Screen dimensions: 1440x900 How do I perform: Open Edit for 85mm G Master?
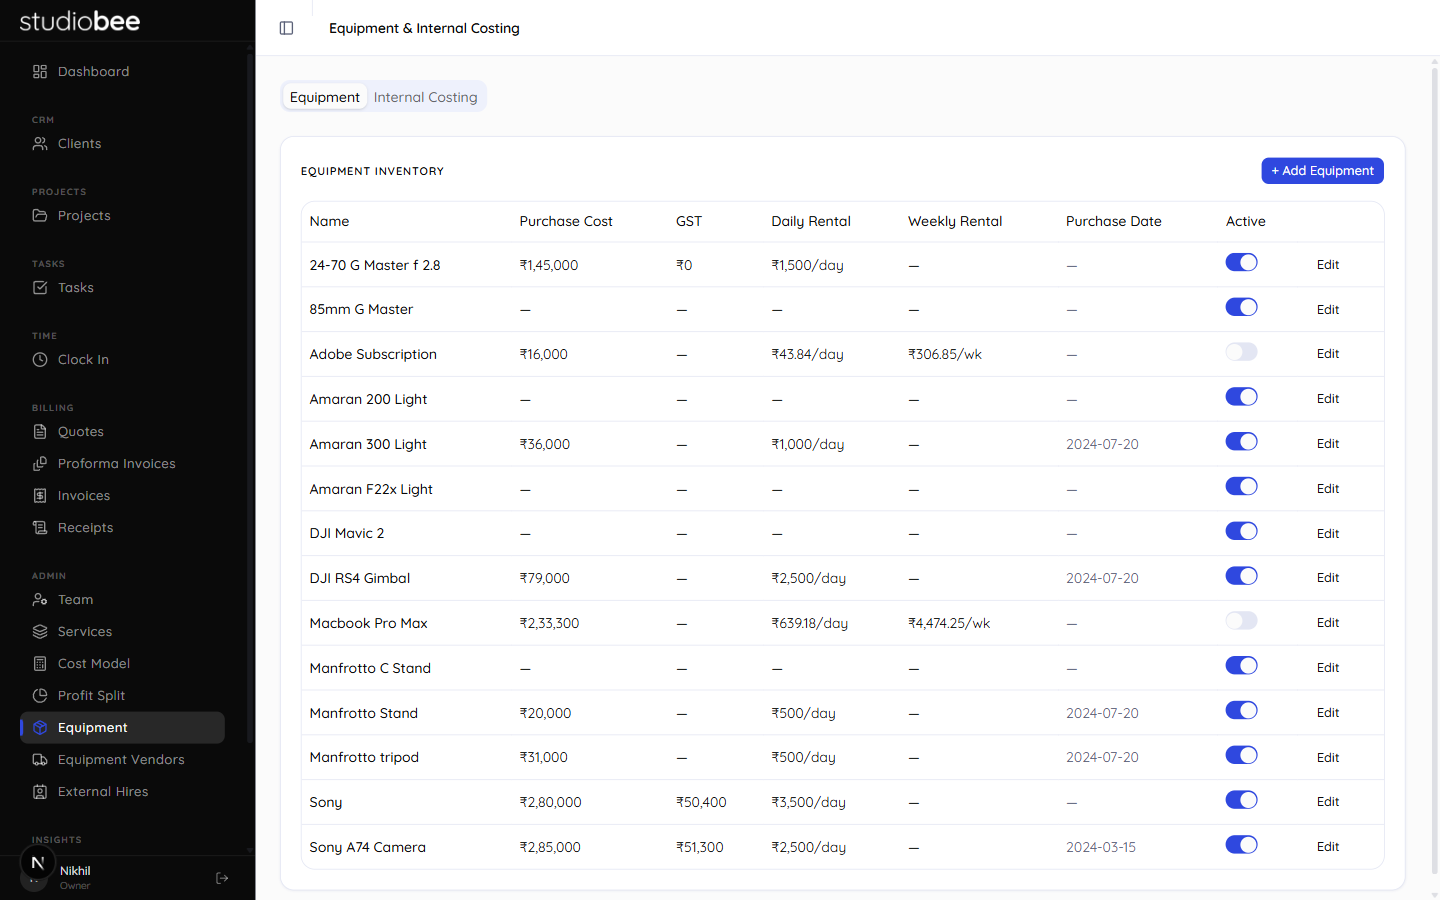1327,310
